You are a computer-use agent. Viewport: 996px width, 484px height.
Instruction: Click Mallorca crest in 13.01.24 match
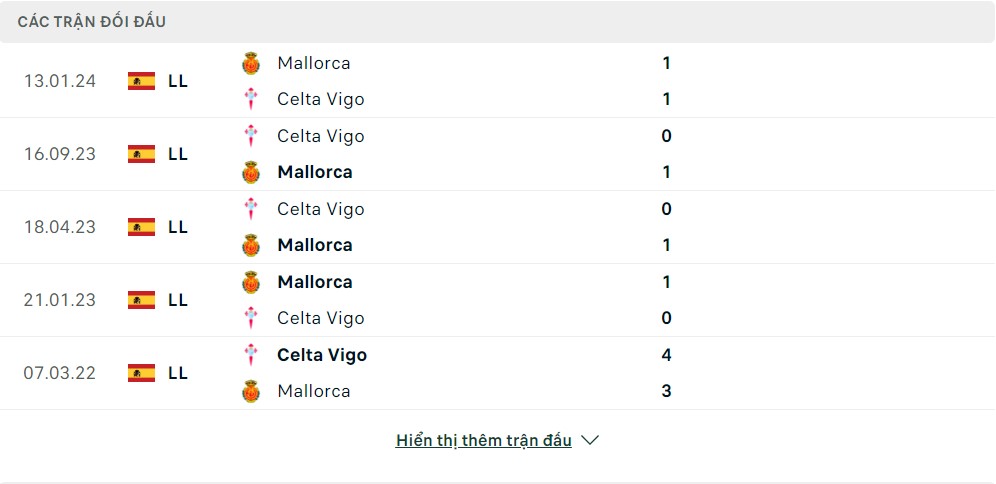251,63
